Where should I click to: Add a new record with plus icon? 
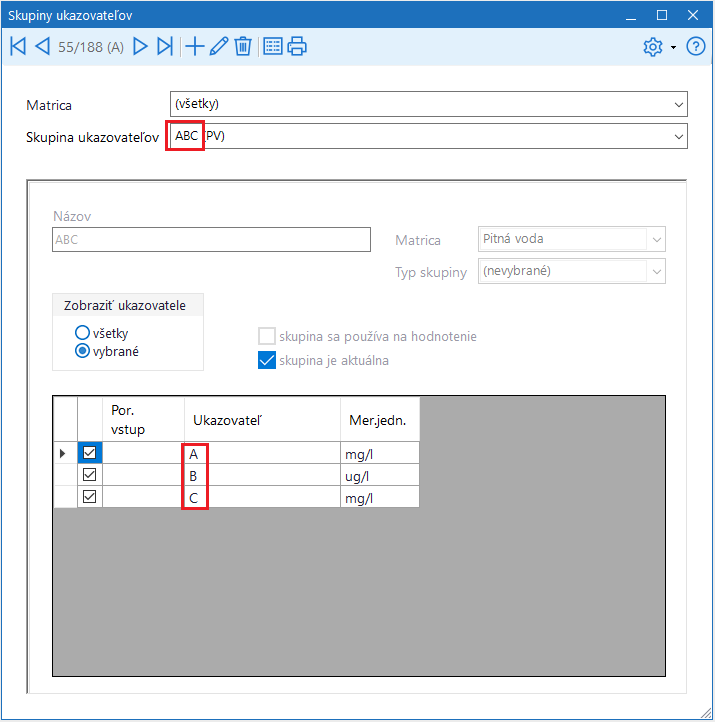(195, 46)
